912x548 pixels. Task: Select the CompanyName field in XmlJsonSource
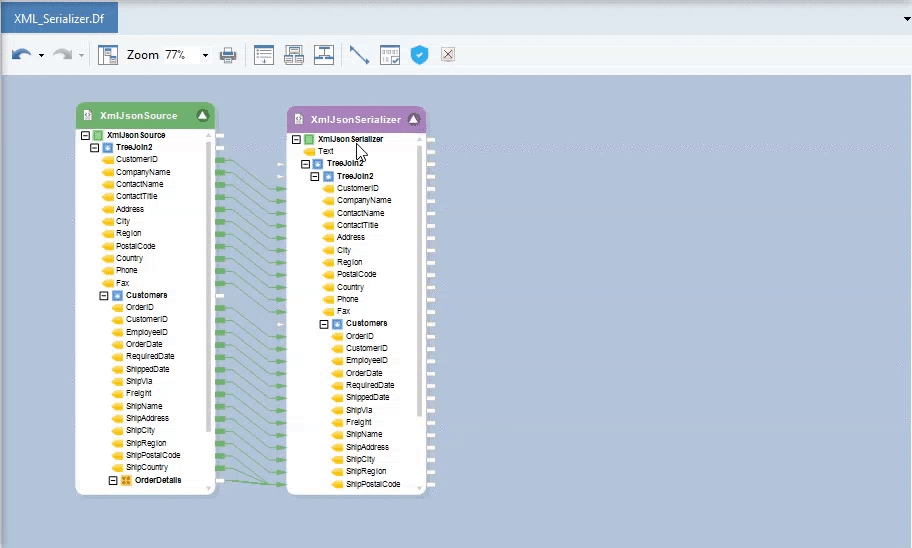pyautogui.click(x=143, y=172)
